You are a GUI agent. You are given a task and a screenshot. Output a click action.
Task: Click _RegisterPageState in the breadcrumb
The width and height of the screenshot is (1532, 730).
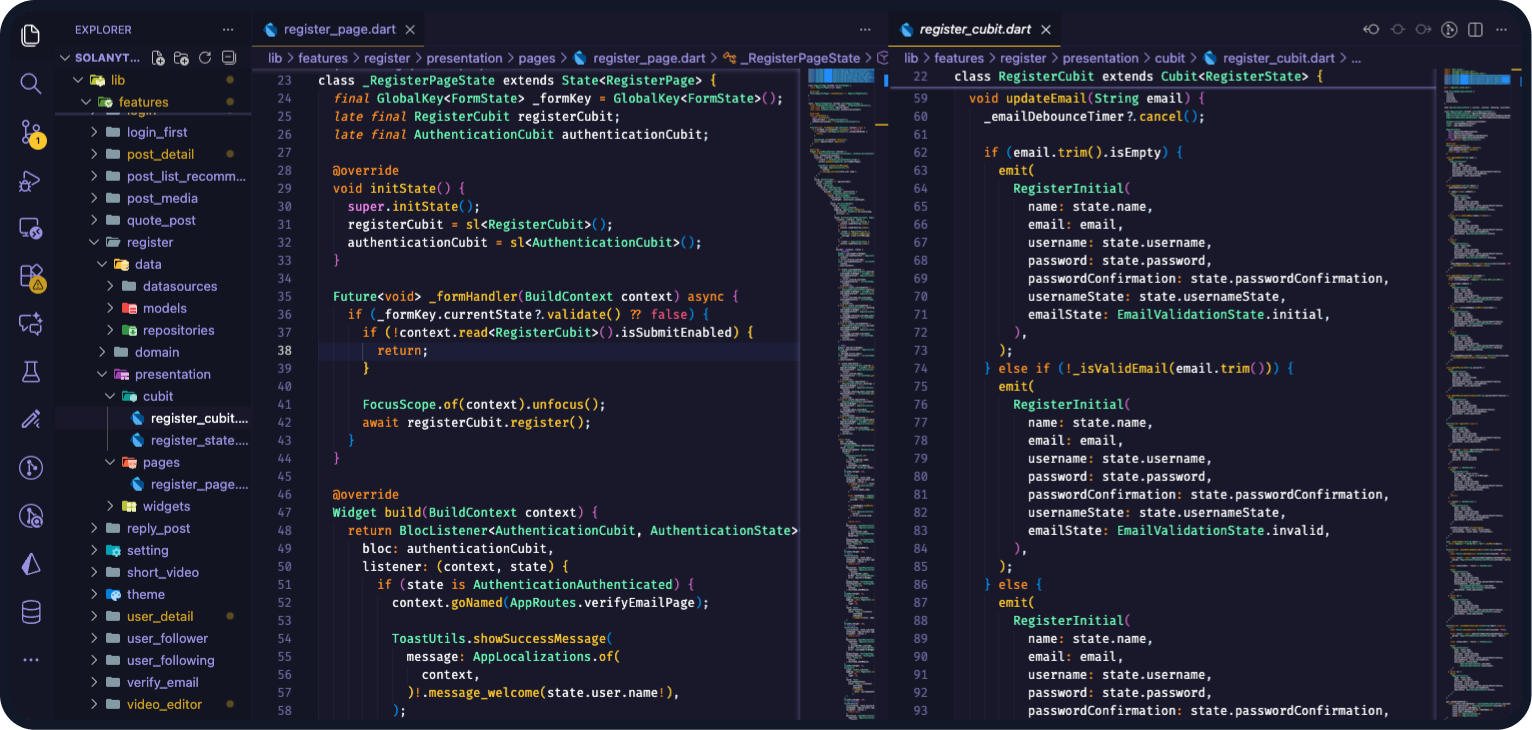coord(799,58)
